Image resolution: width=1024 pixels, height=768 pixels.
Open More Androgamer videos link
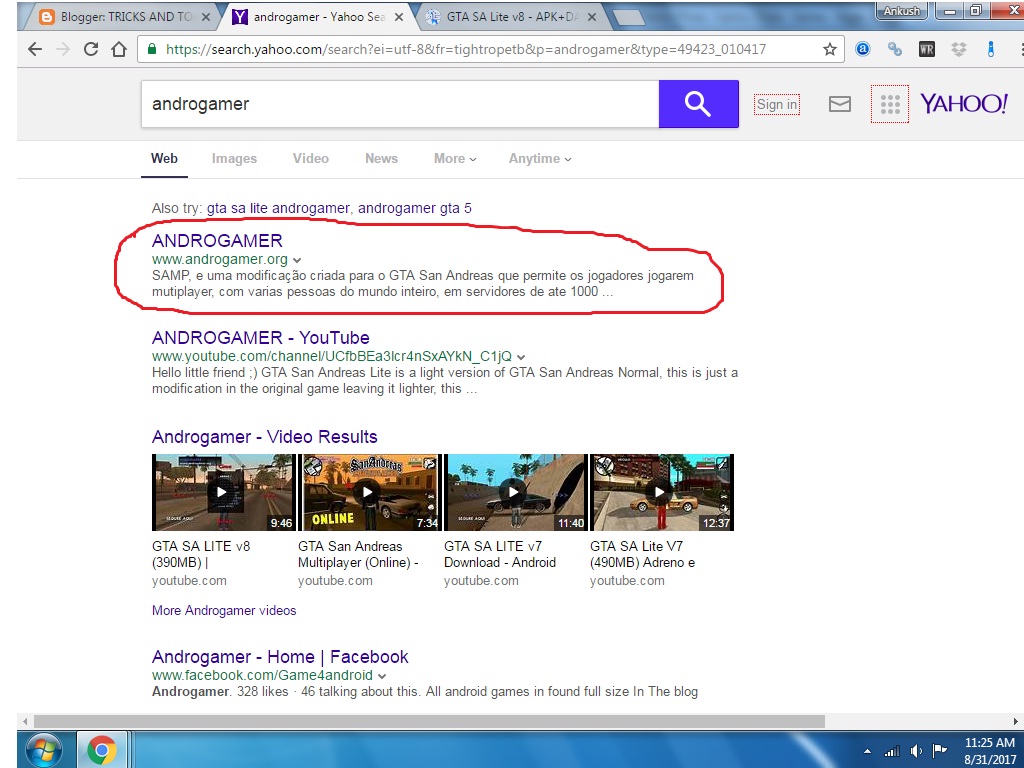[224, 611]
